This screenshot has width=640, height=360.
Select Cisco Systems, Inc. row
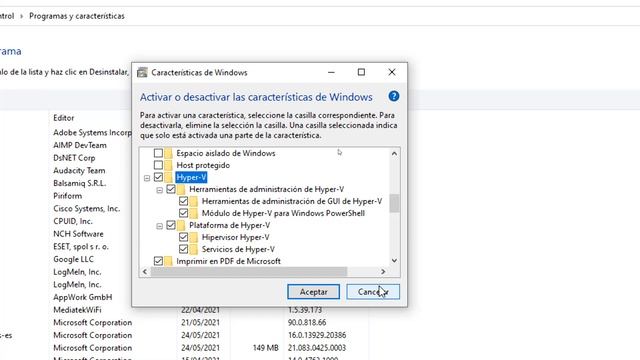87,209
